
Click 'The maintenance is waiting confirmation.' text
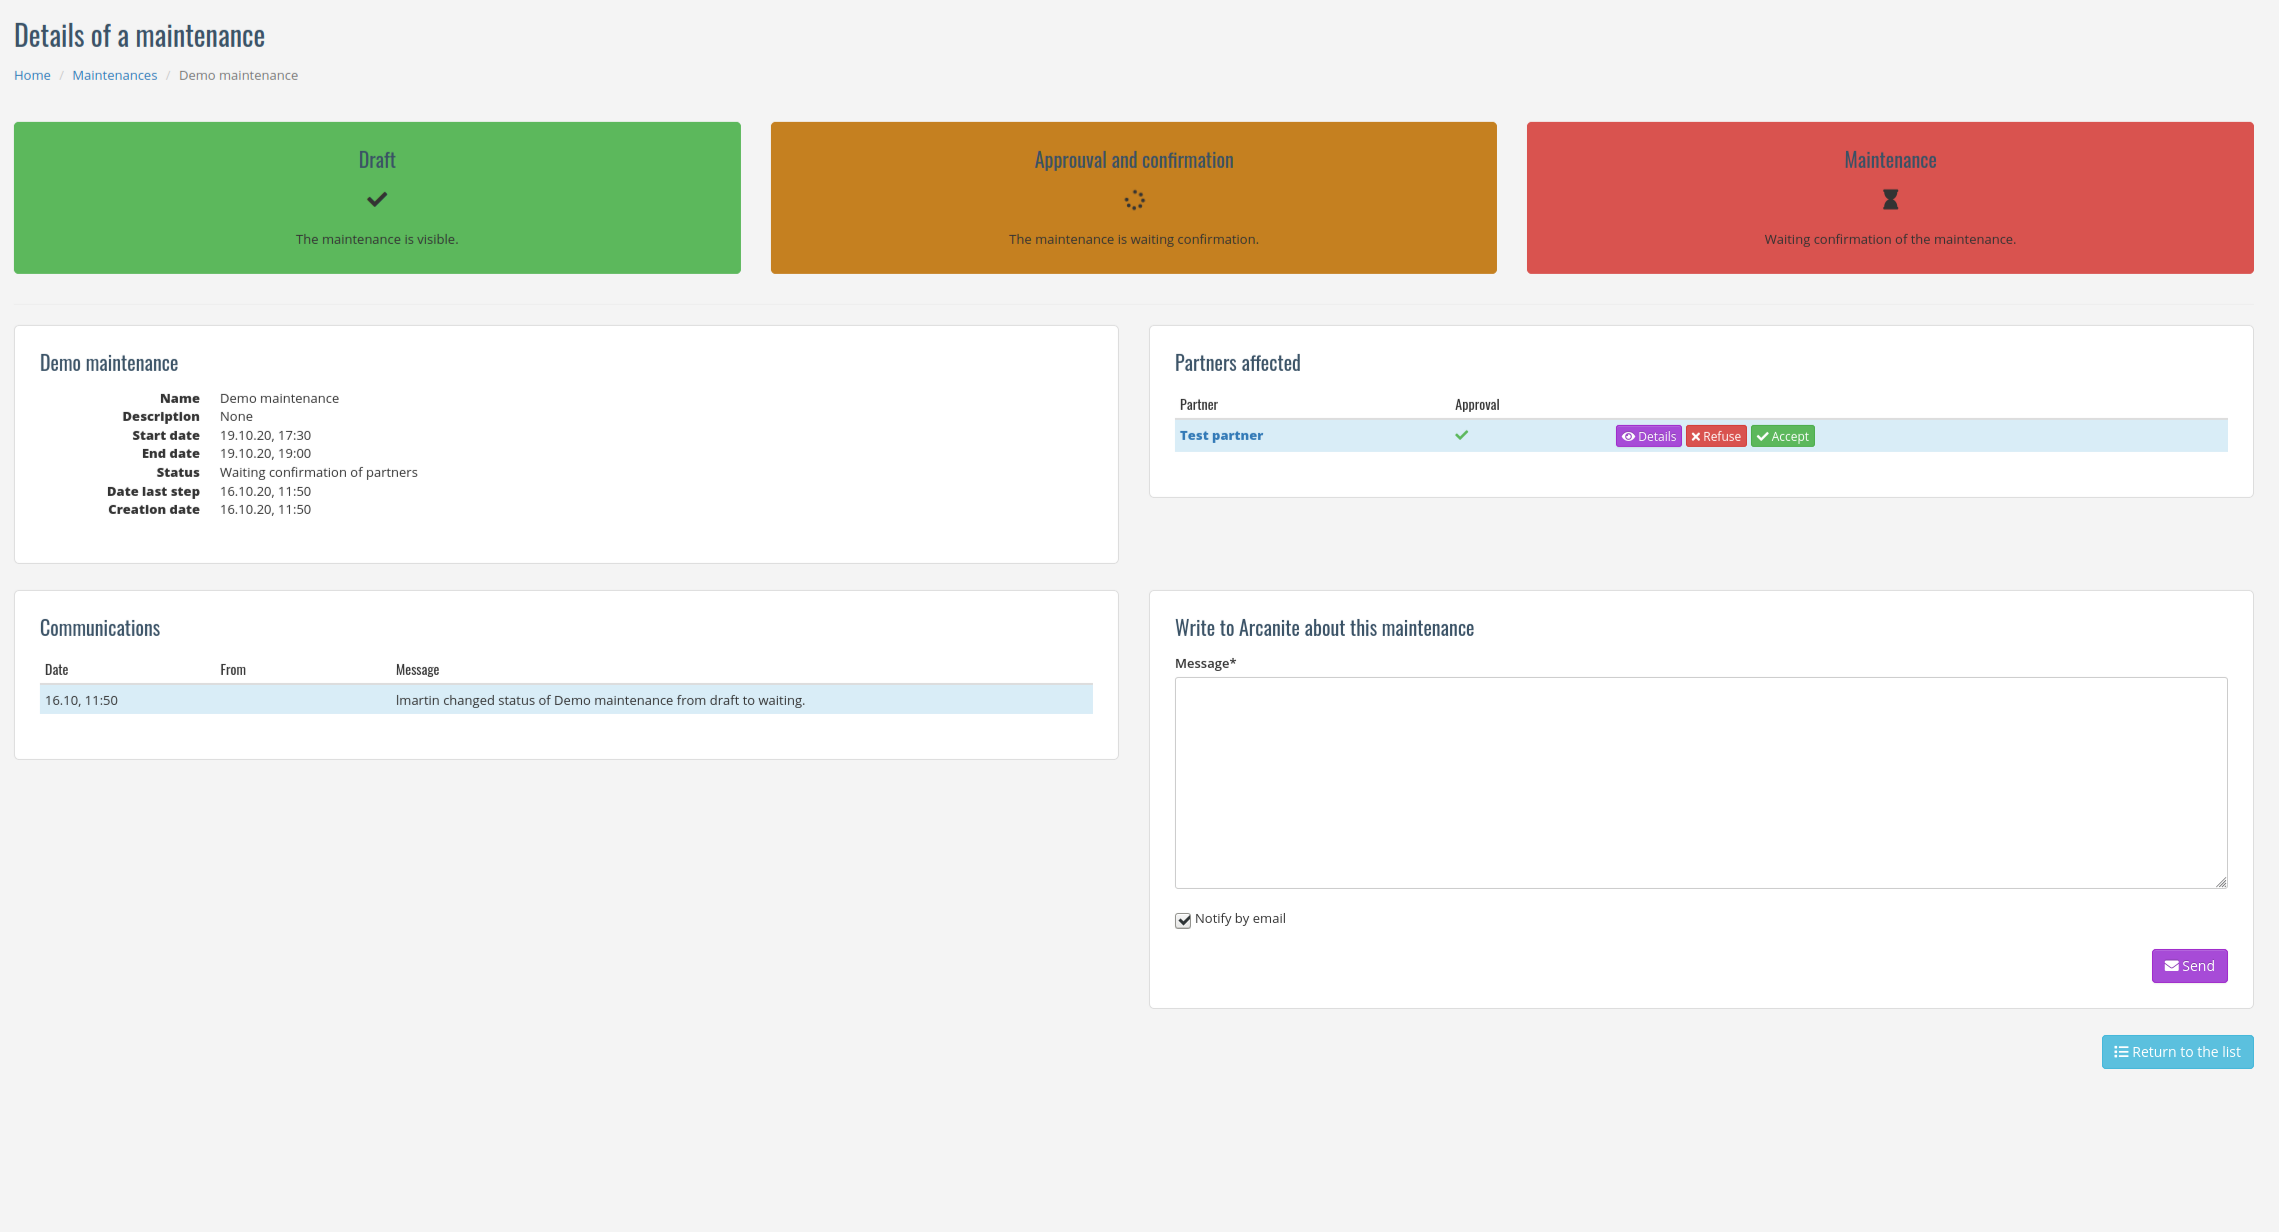(x=1133, y=239)
